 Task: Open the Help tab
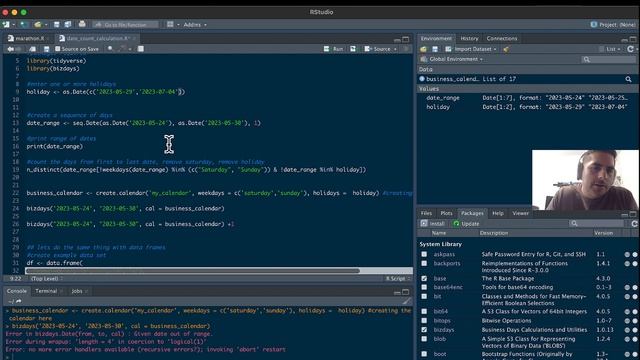498,213
